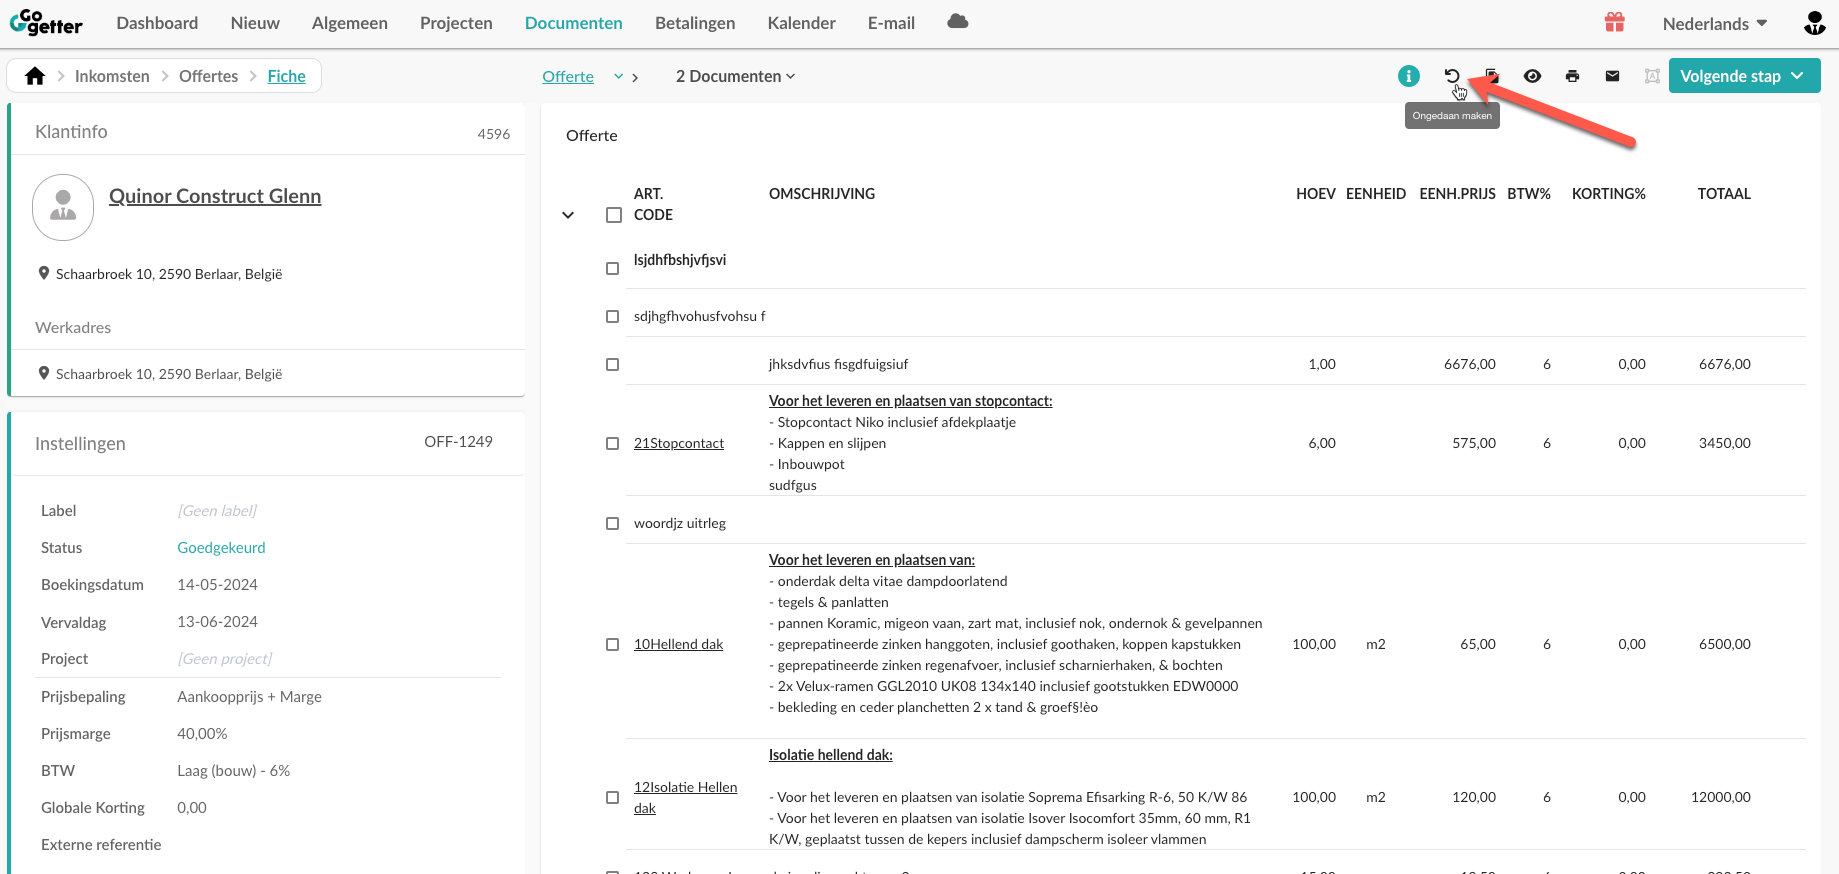The height and width of the screenshot is (874, 1839).
Task: Click the 12Isolatie total 12000,00
Action: point(1721,797)
